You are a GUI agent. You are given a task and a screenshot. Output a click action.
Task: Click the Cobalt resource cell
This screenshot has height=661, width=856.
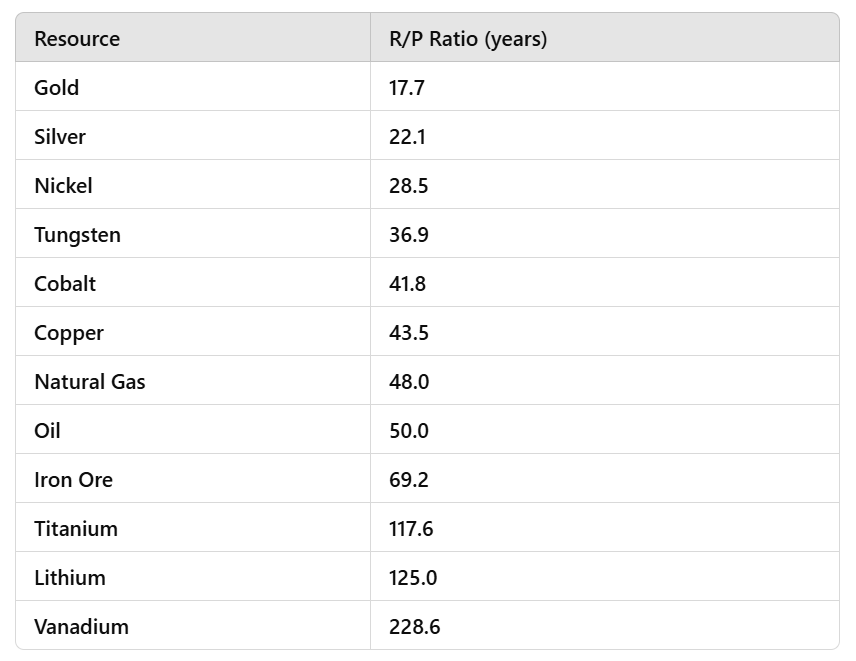point(65,284)
